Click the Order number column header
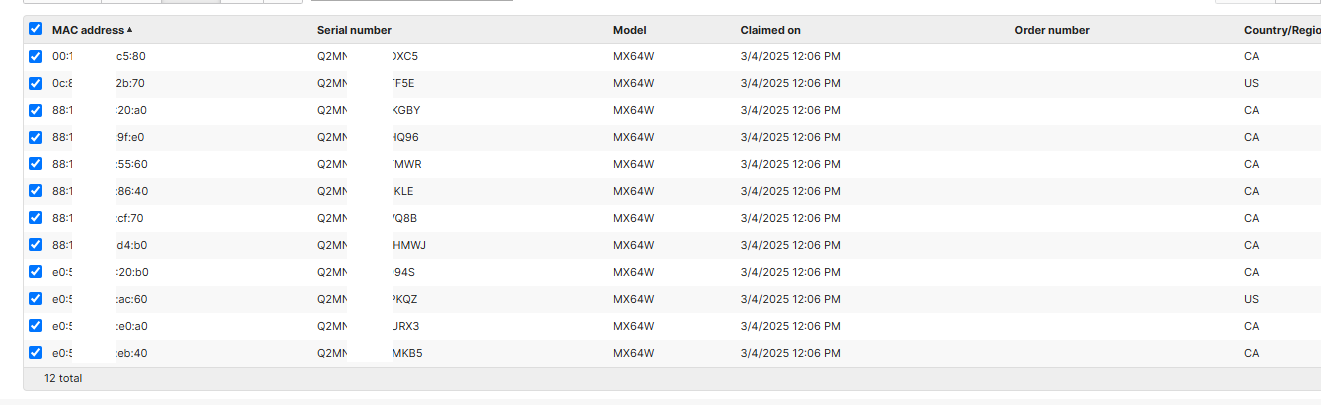1321x405 pixels. tap(1052, 30)
